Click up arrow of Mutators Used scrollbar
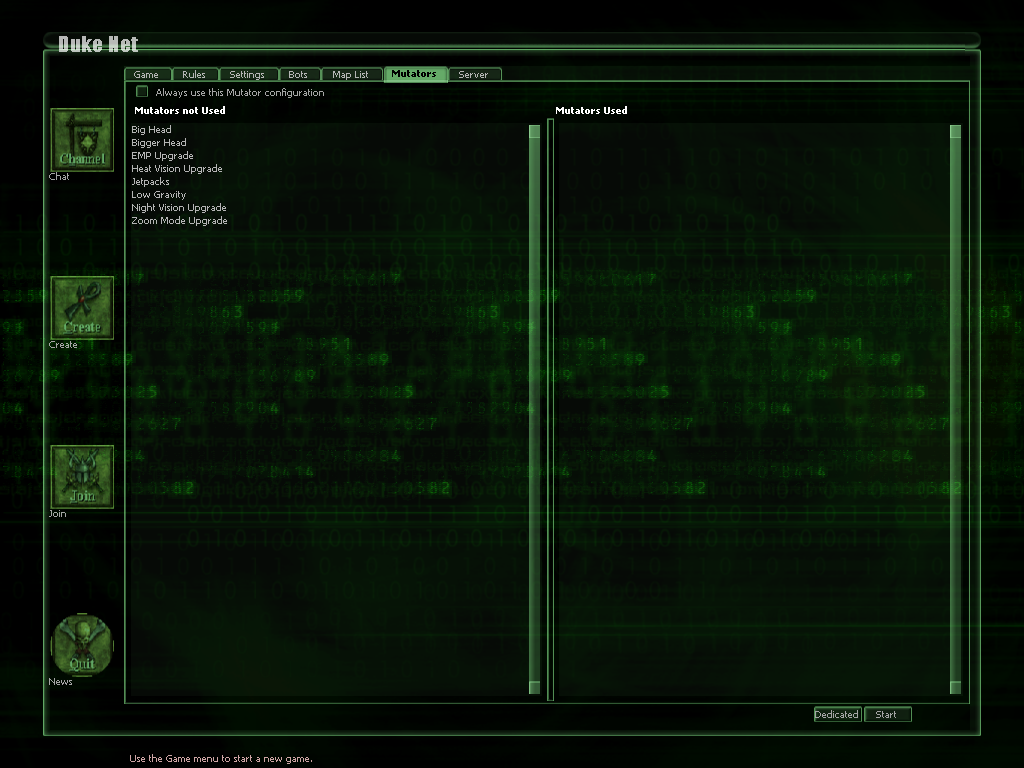 click(955, 131)
